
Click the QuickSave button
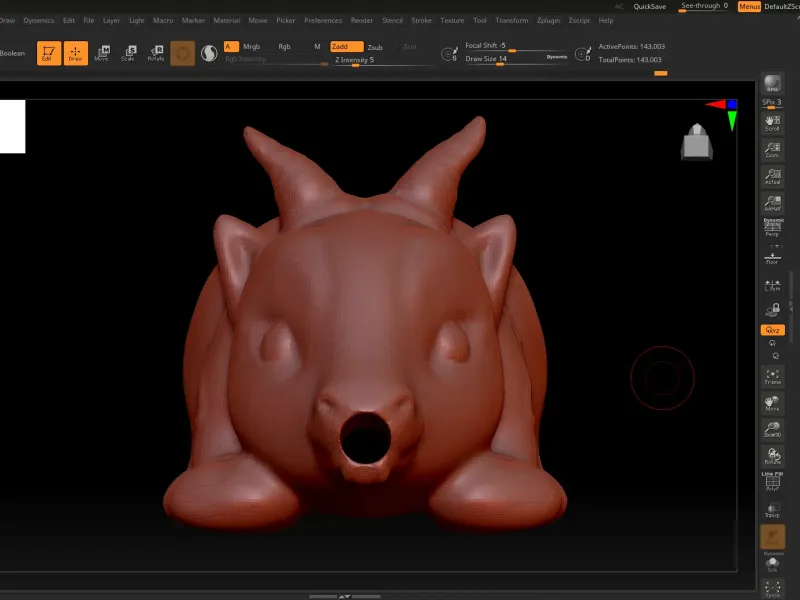pyautogui.click(x=649, y=7)
